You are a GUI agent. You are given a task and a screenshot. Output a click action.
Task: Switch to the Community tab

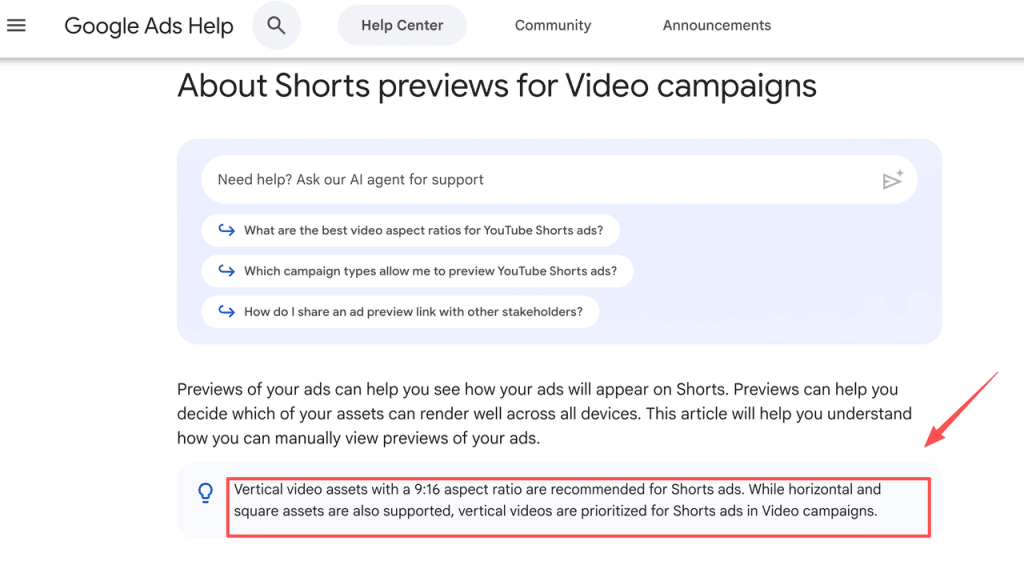(552, 25)
